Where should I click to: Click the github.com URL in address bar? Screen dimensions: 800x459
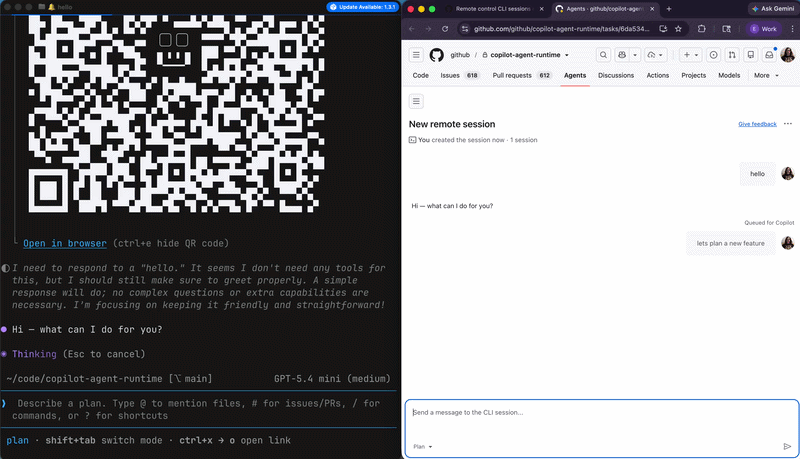tap(561, 29)
